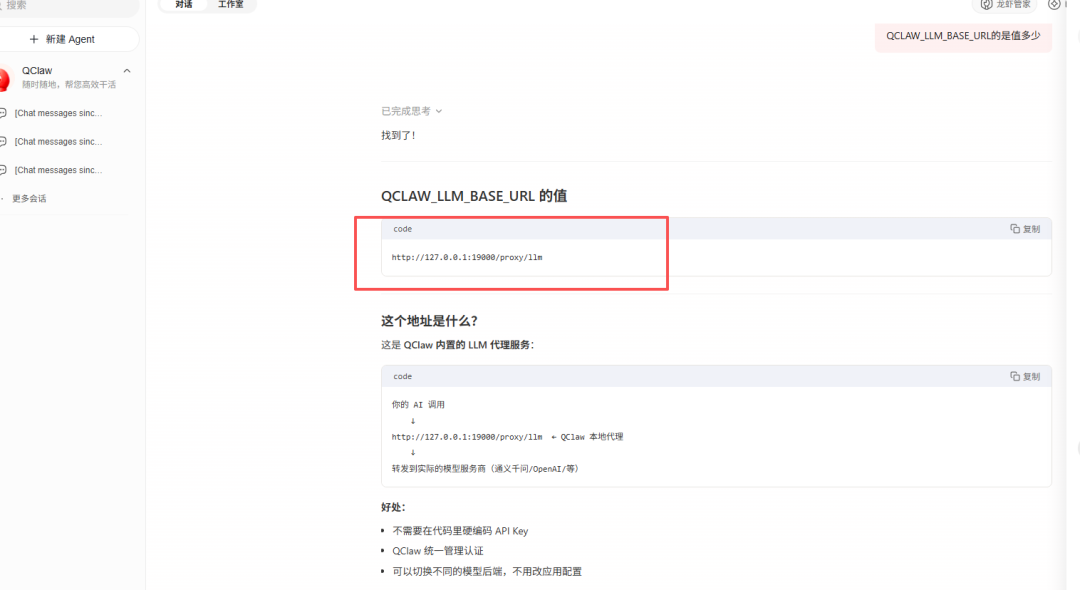Open the third [Chat messages sinc... conversation

(x=58, y=170)
